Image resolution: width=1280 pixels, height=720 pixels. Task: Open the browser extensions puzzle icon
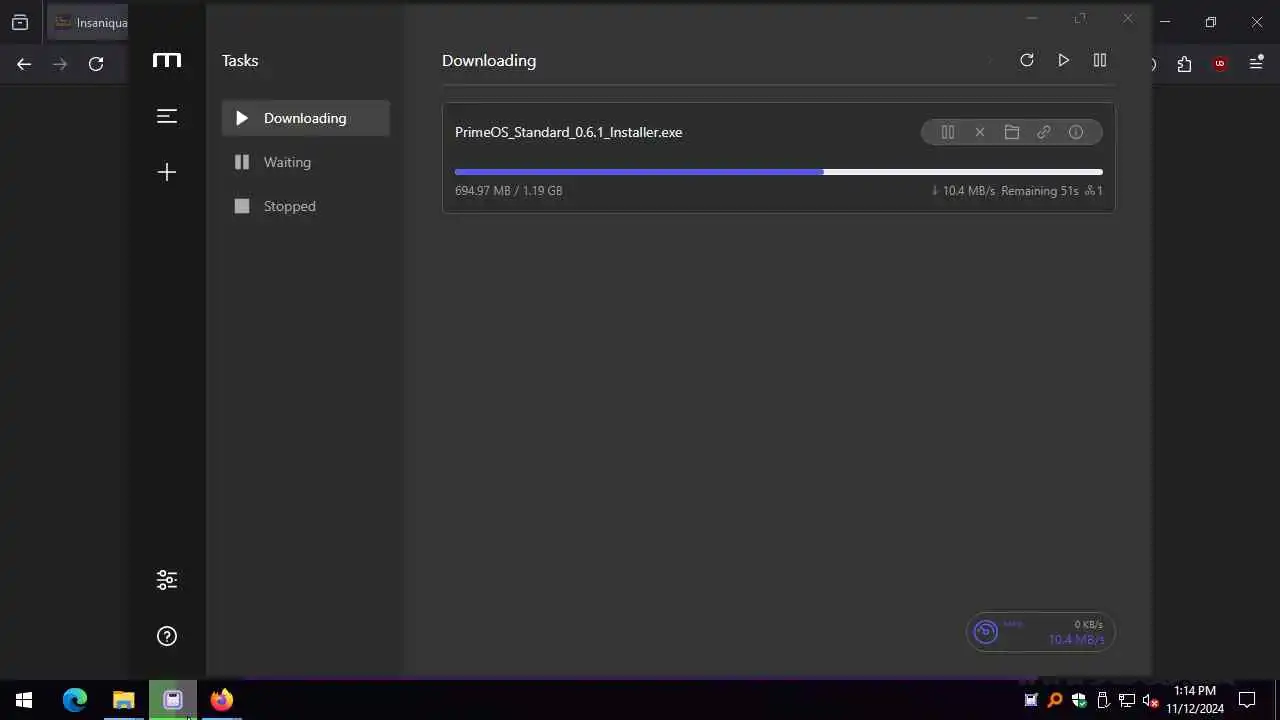1184,64
